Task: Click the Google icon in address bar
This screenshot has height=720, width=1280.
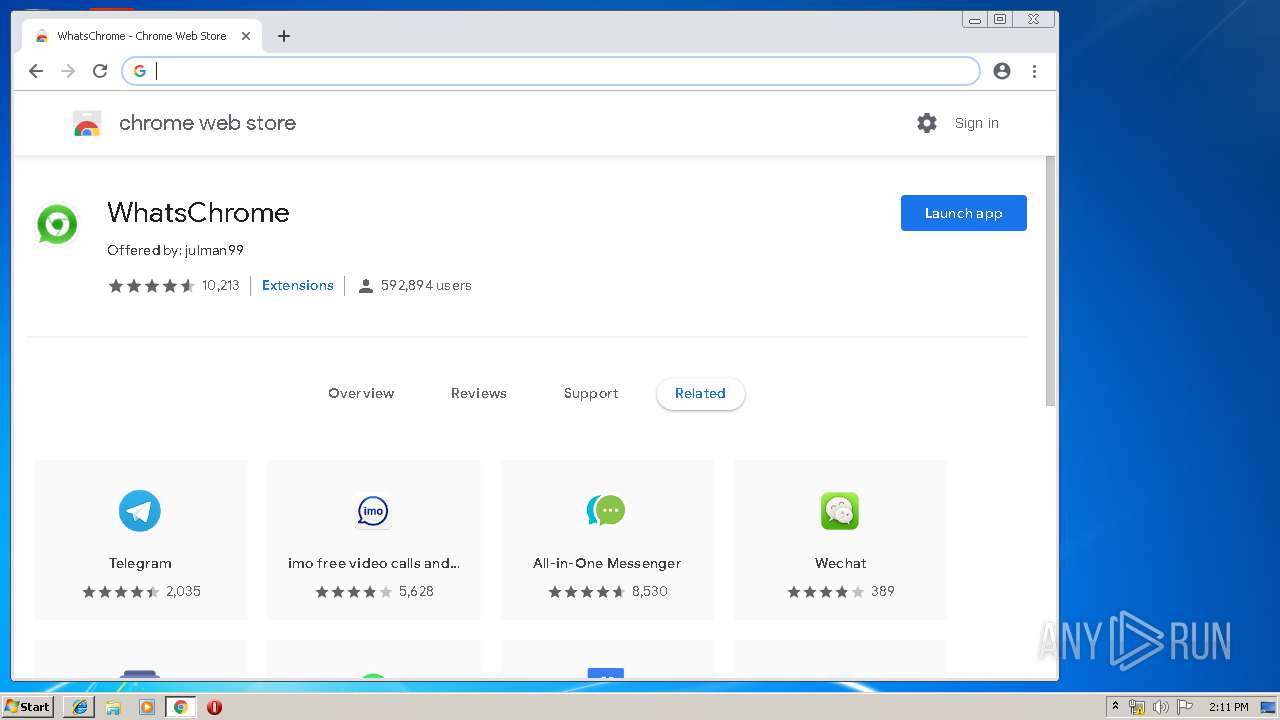Action: tap(140, 71)
